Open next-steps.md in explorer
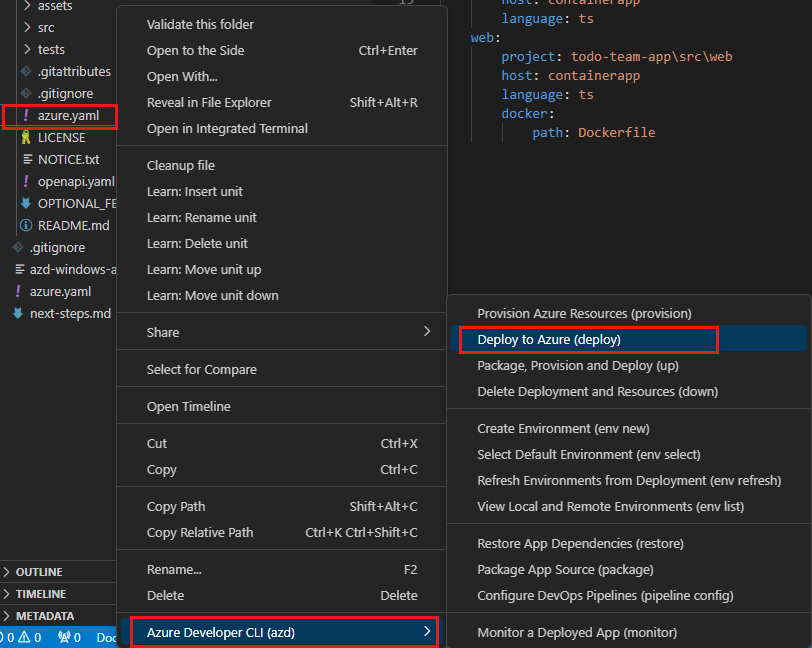 point(70,314)
